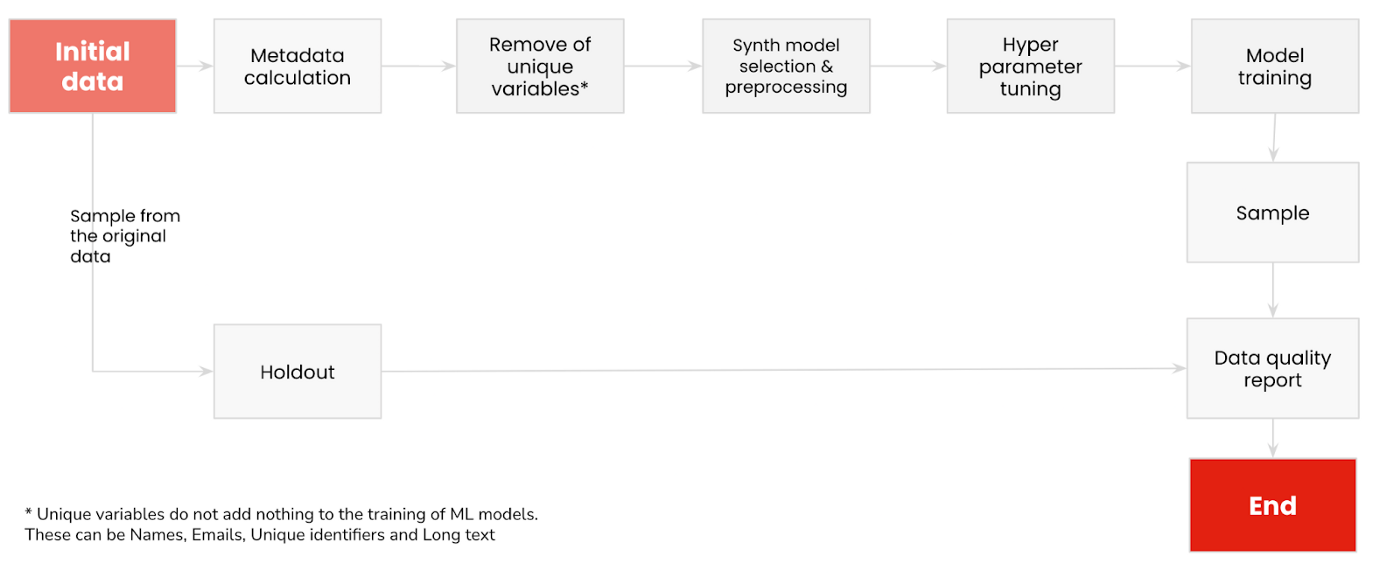Click the unique variables footnote text
The height and width of the screenshot is (576, 1400).
pyautogui.click(x=281, y=524)
